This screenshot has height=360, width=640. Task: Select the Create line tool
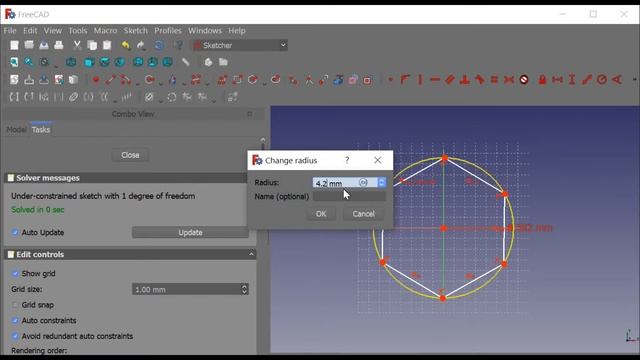110,80
